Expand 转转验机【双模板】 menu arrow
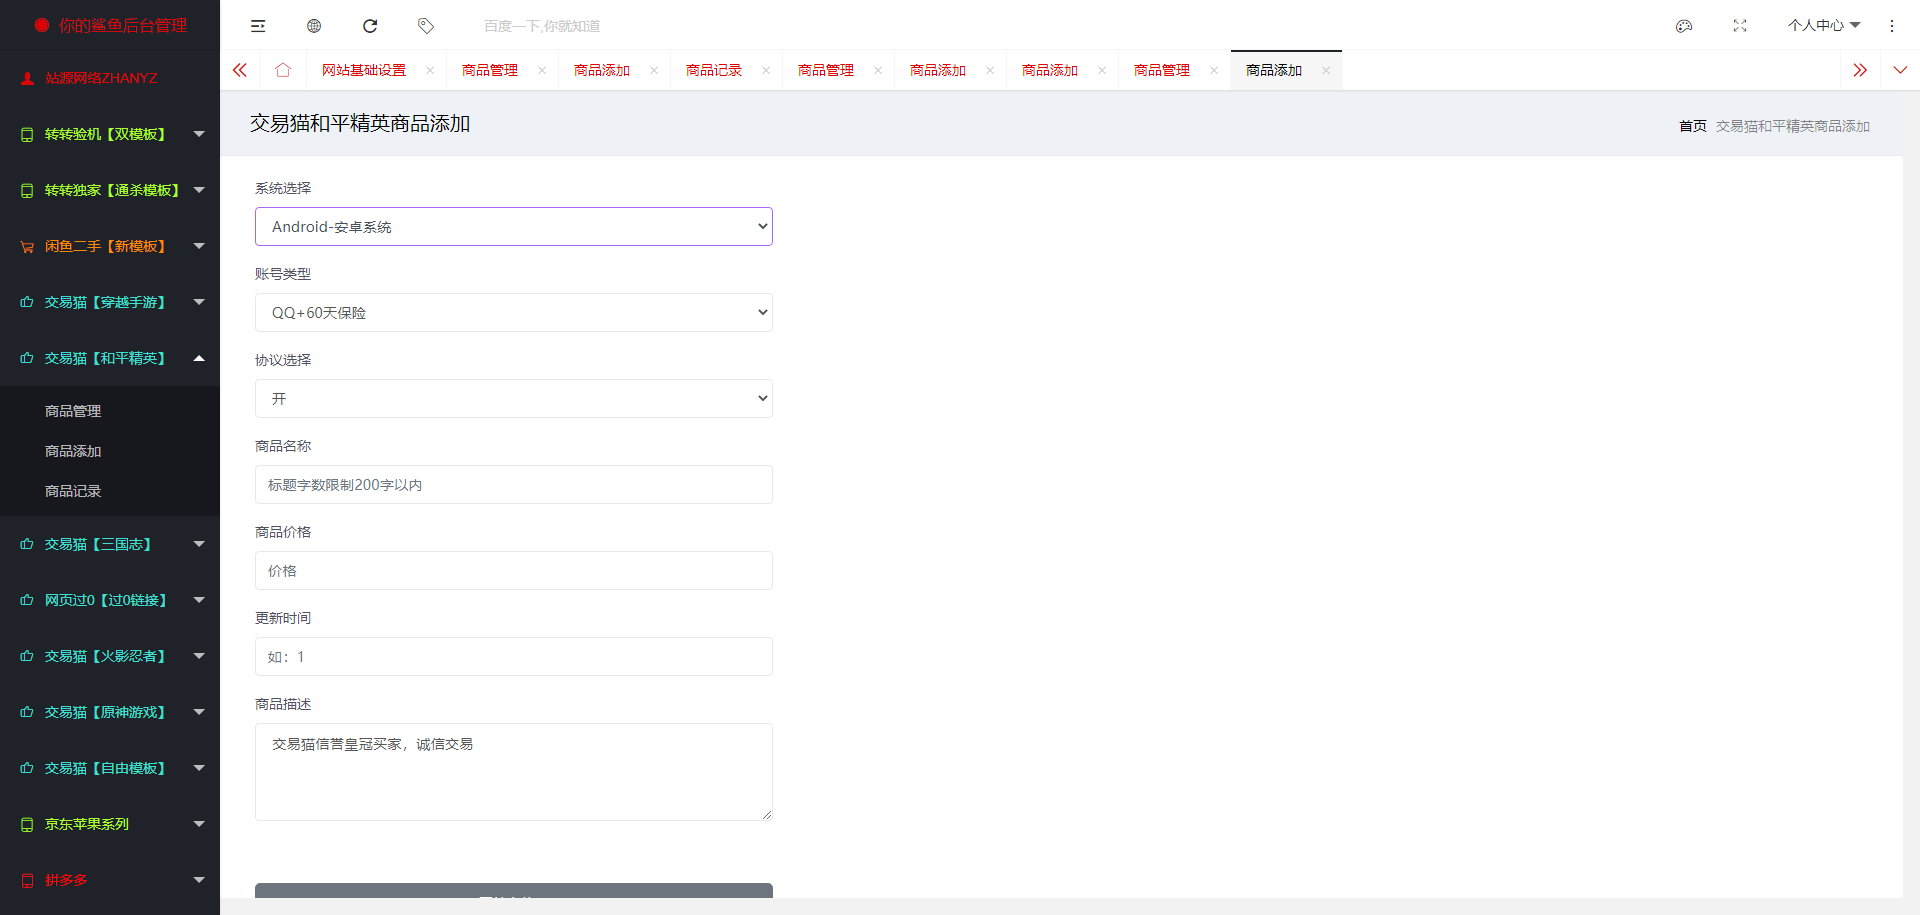The height and width of the screenshot is (915, 1920). (x=199, y=134)
